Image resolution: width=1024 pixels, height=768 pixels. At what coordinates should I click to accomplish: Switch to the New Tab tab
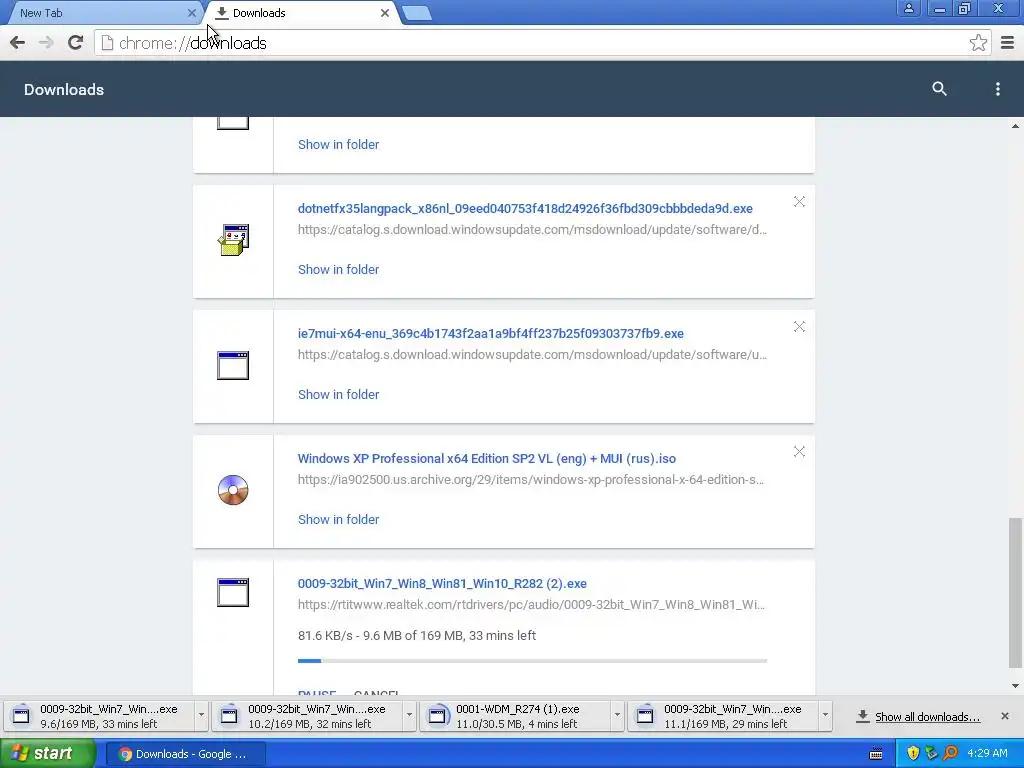(102, 13)
